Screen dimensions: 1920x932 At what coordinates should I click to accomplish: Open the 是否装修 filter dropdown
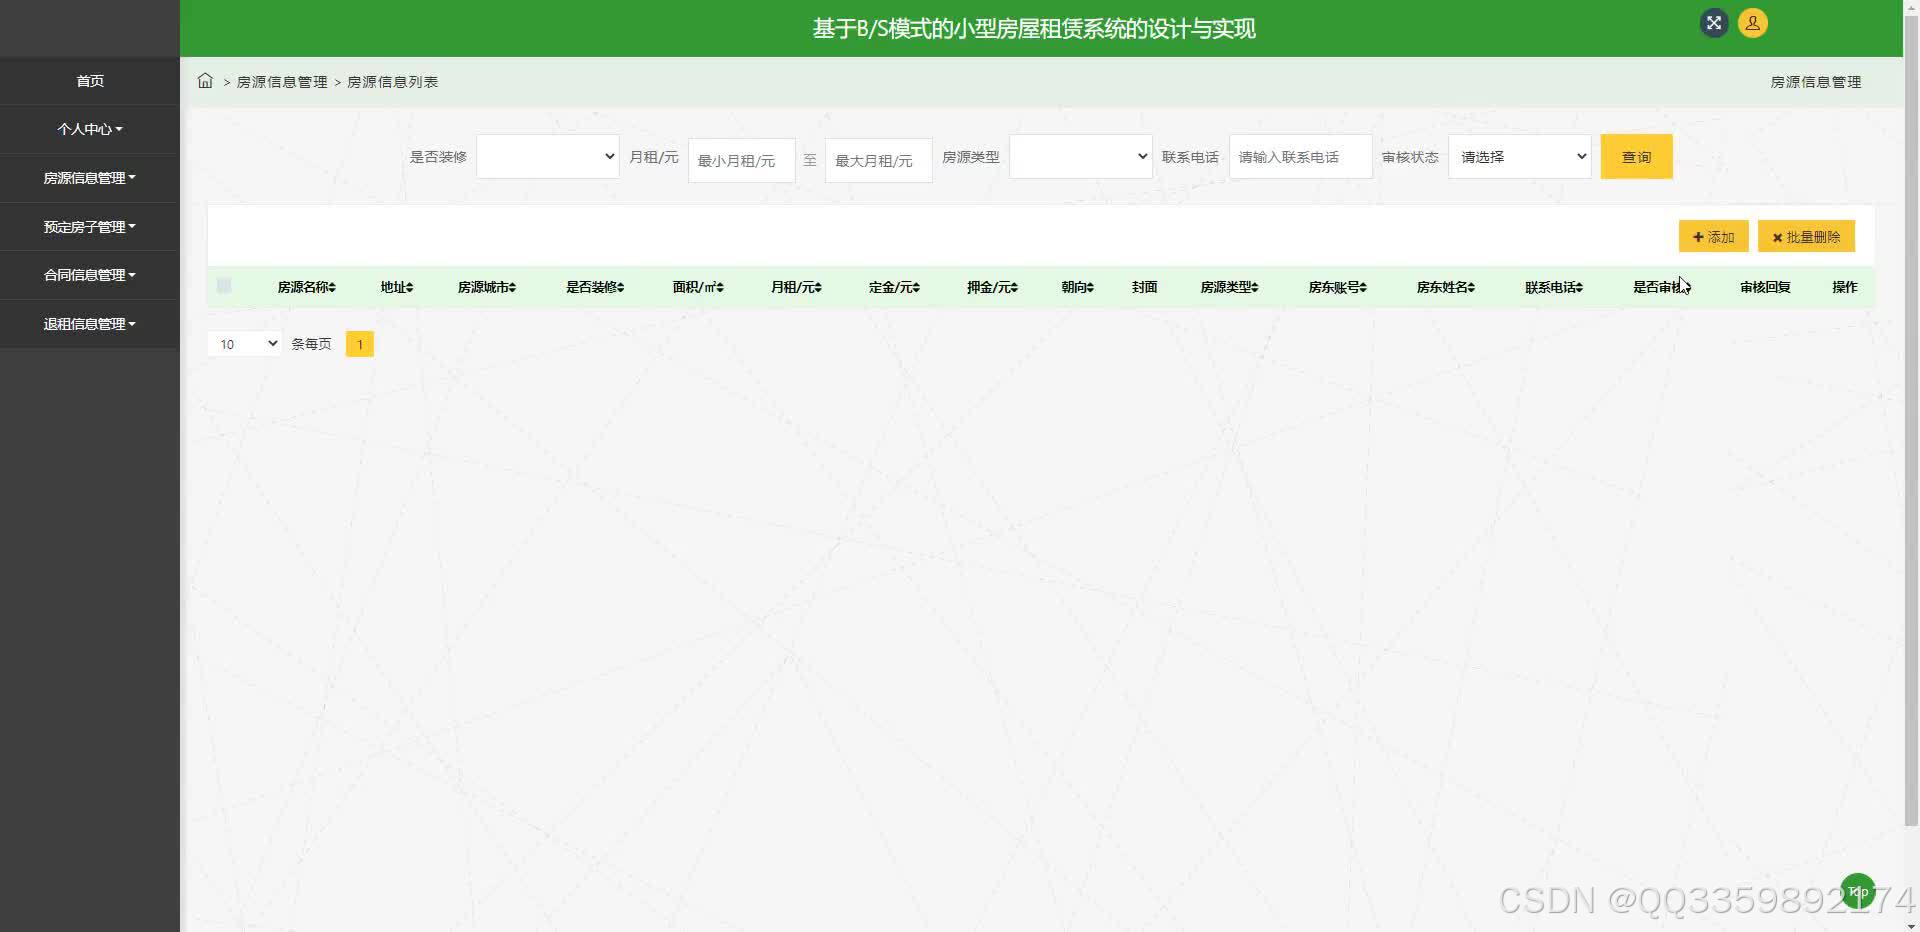pos(548,156)
